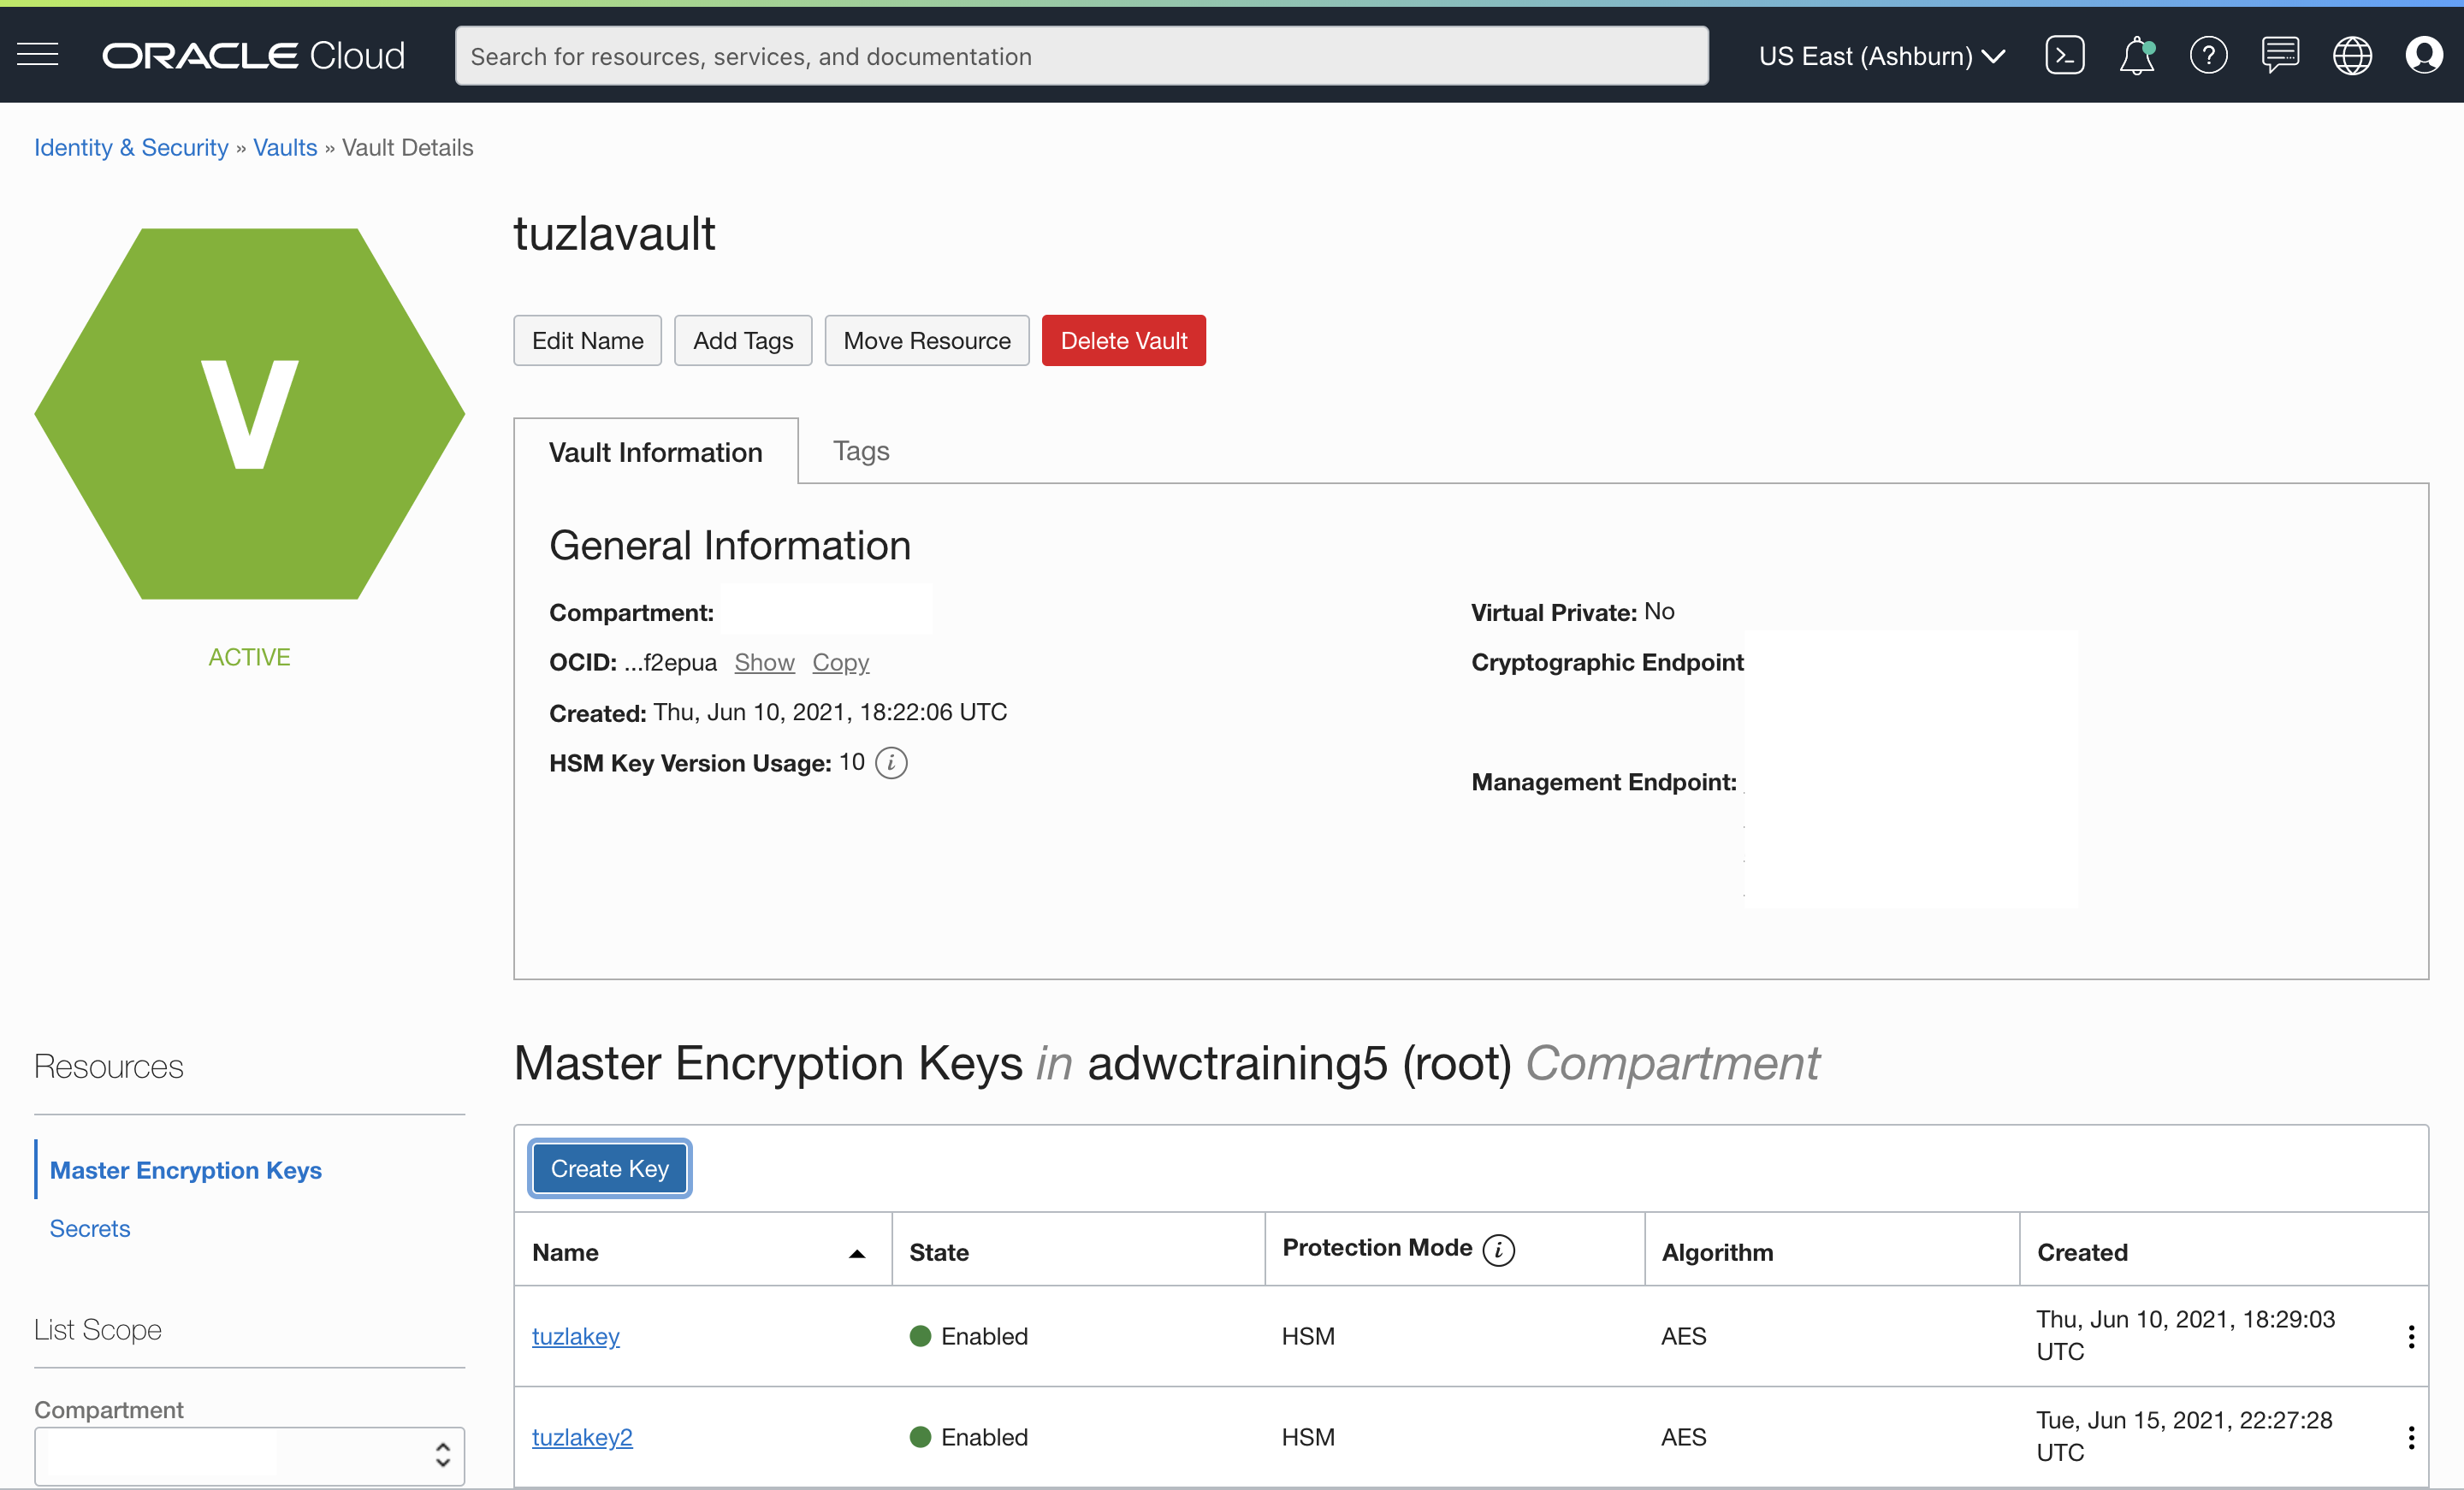The height and width of the screenshot is (1490, 2464).
Task: Switch to the Tags tab
Action: tap(860, 451)
